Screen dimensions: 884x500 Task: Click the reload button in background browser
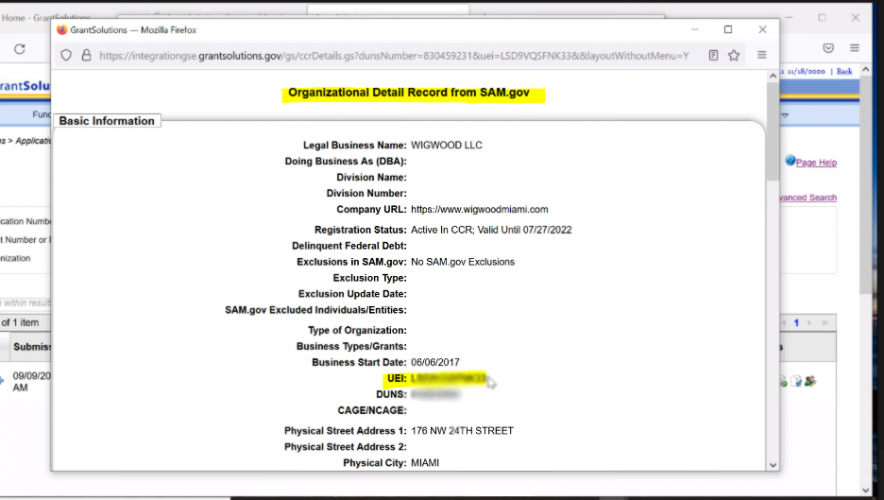(x=19, y=48)
